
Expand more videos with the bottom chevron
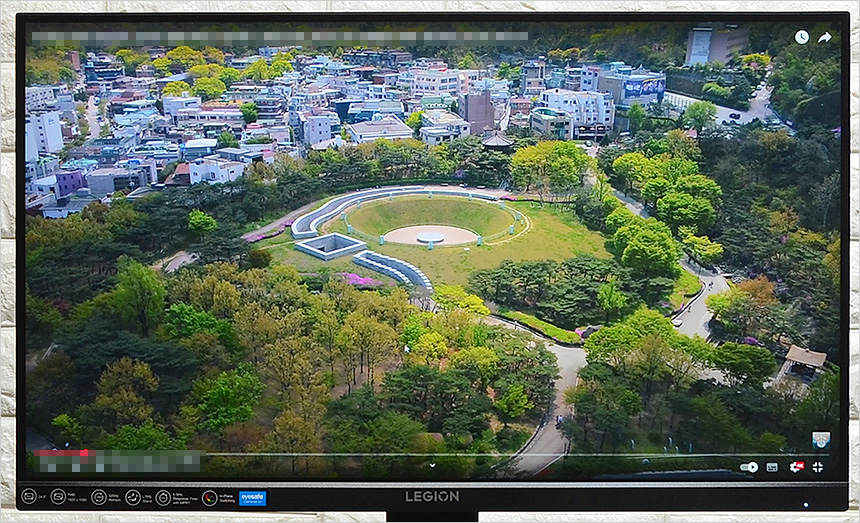point(432,465)
